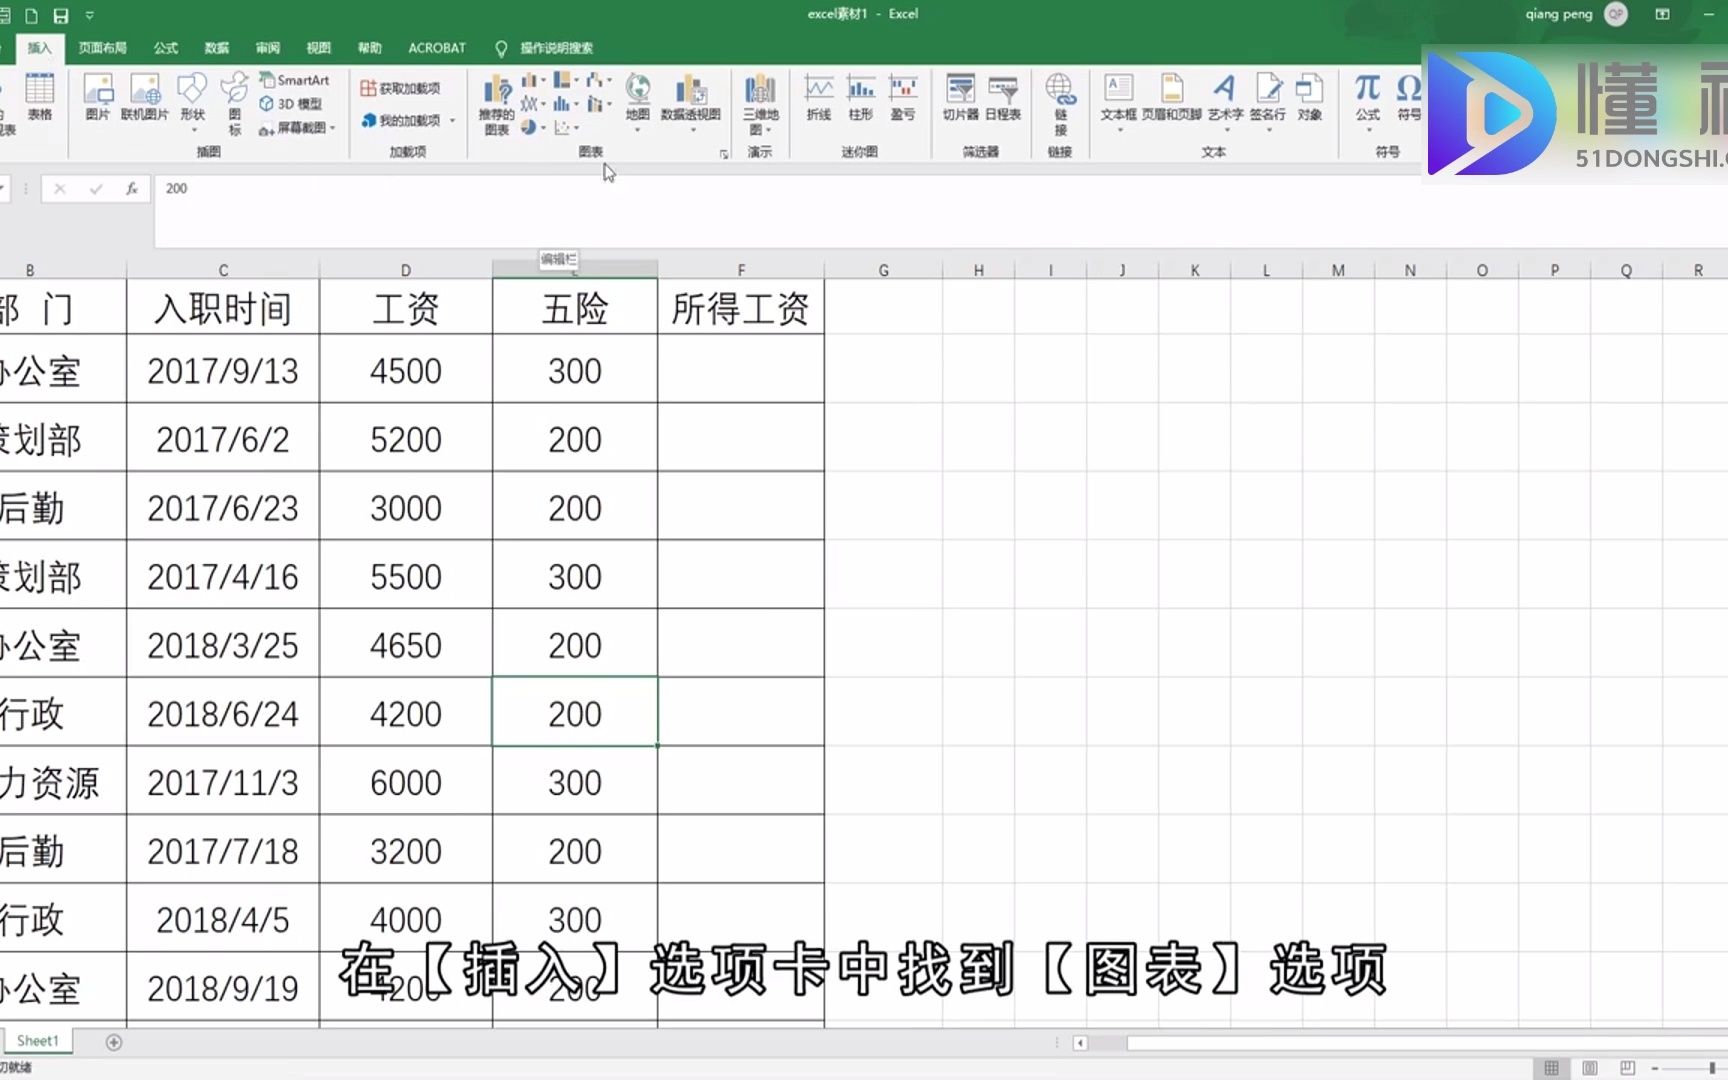Click the qiang peng account name
Viewport: 1728px width, 1080px height.
1558,14
